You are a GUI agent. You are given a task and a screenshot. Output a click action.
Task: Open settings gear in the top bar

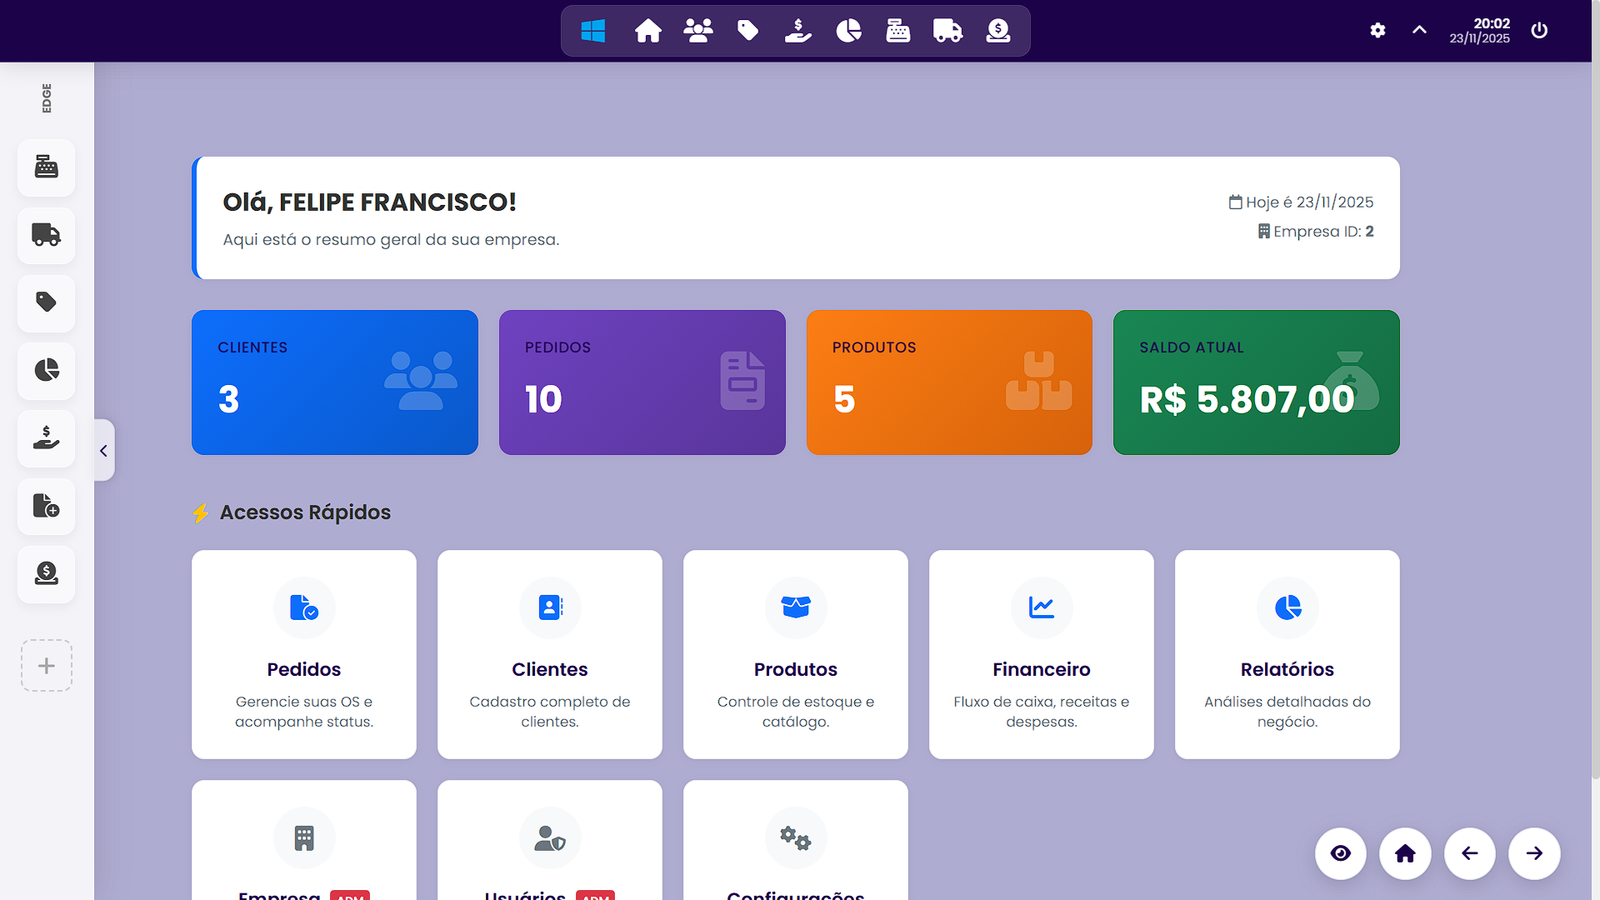(1378, 31)
